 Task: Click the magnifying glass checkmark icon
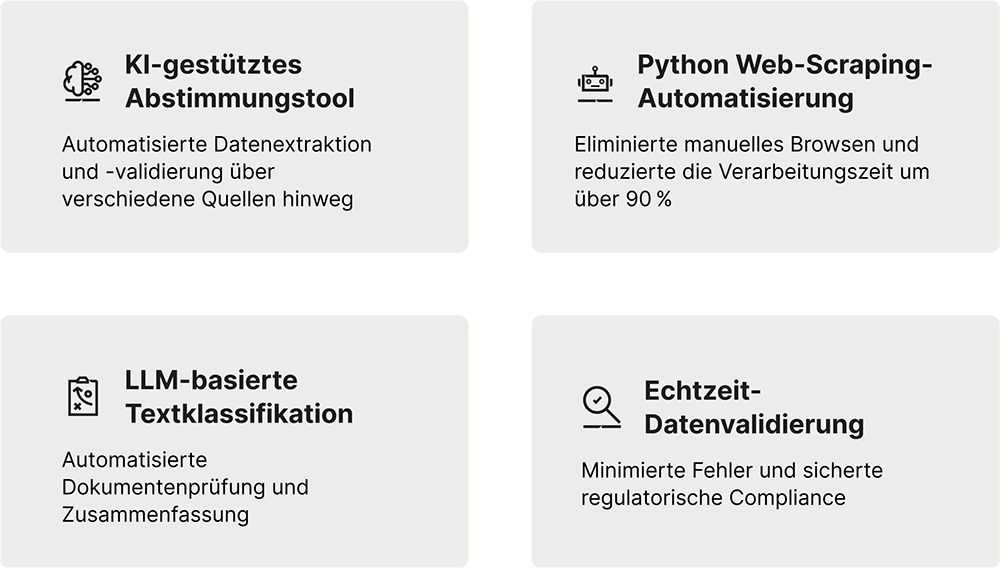point(601,407)
